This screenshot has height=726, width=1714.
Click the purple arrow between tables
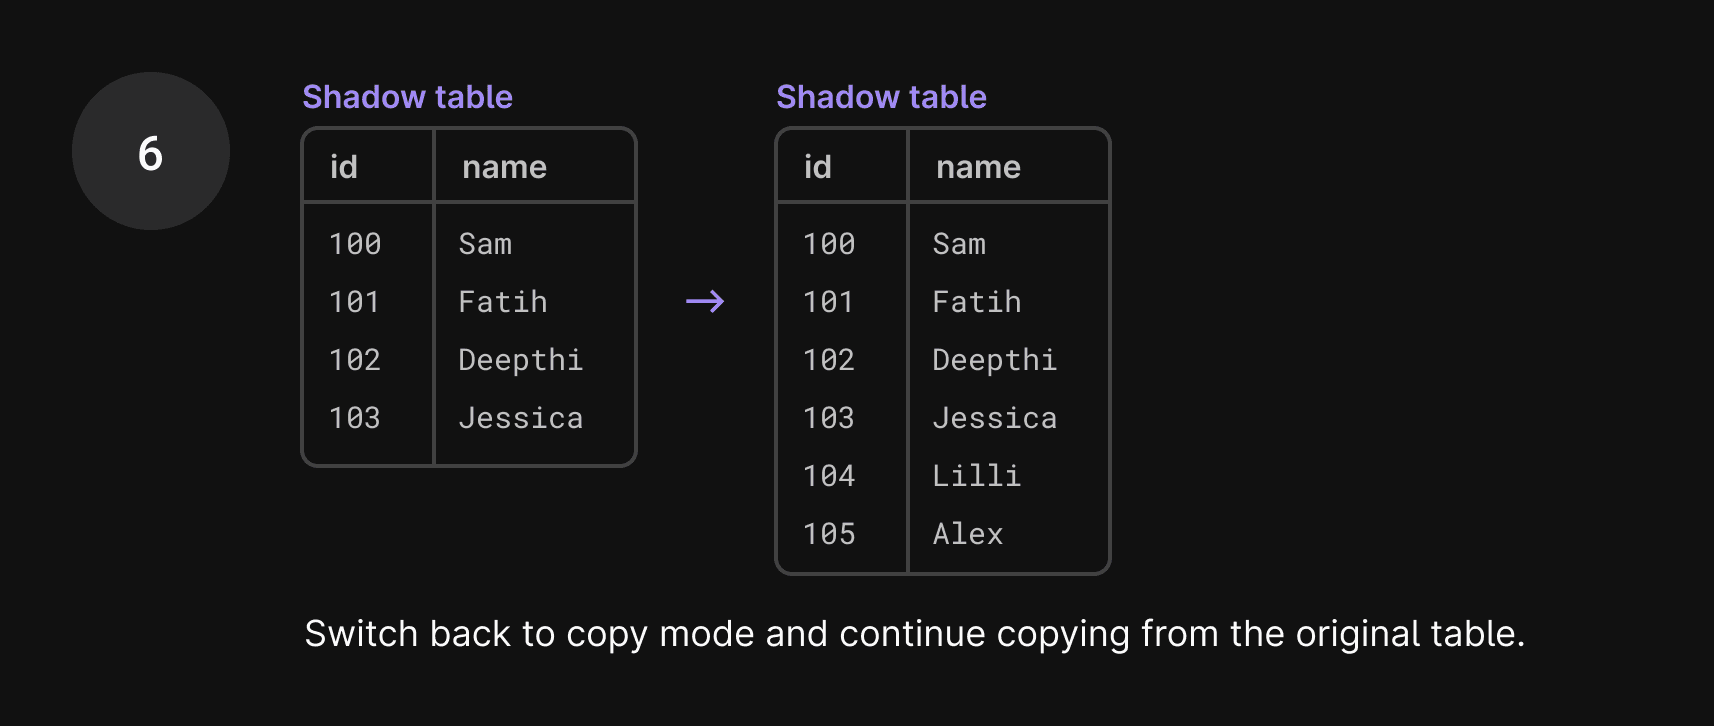coord(705,301)
